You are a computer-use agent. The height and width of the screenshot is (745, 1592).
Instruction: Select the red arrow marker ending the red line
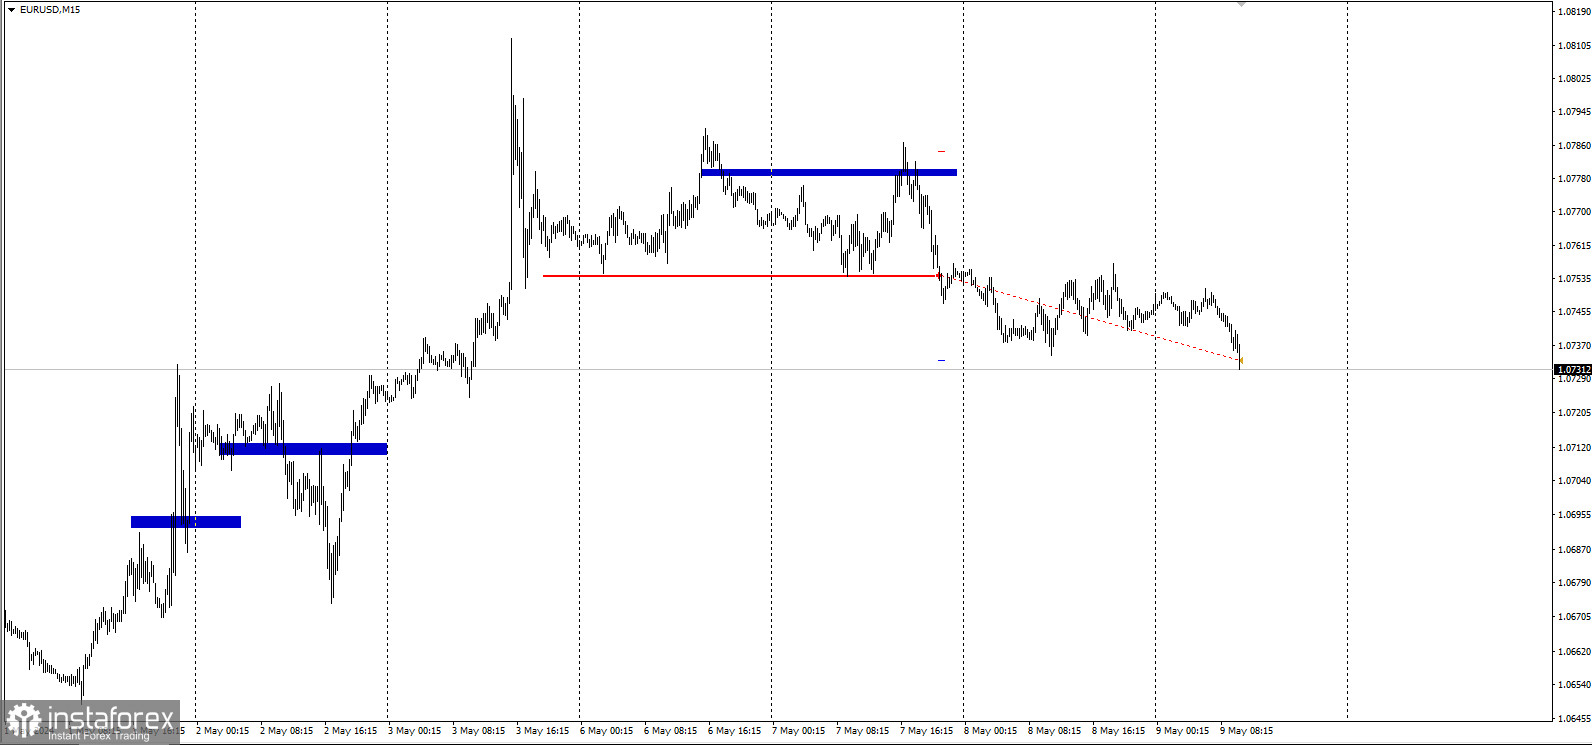coord(939,275)
